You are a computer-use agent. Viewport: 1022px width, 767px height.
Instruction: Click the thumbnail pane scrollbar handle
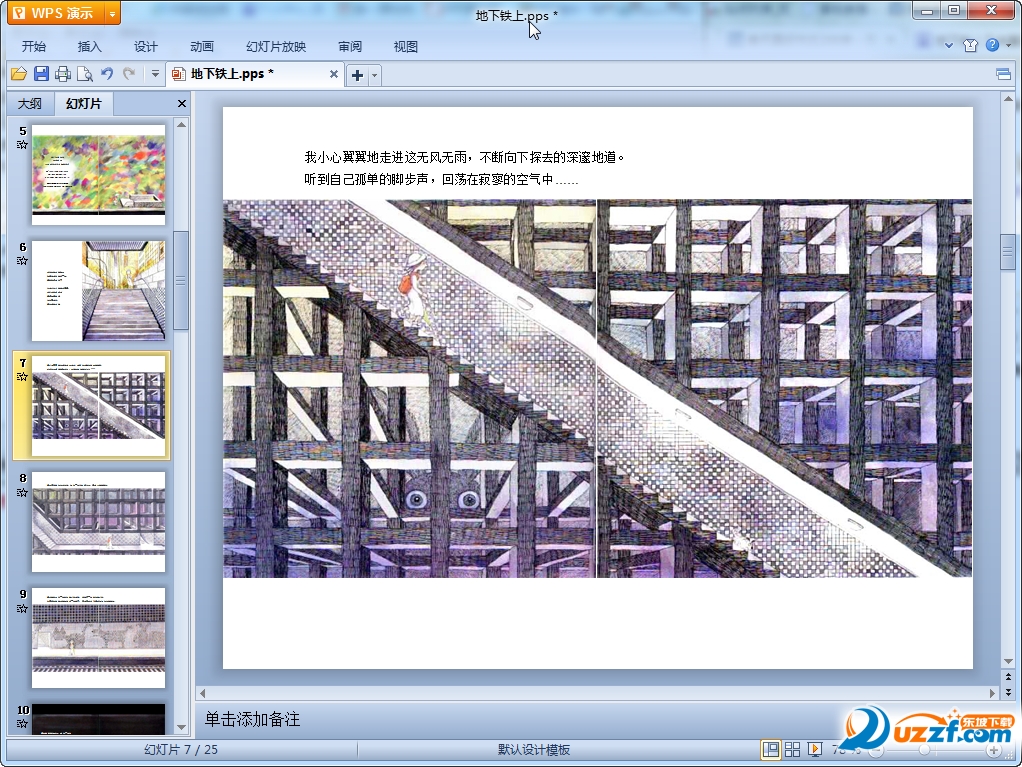pos(182,281)
